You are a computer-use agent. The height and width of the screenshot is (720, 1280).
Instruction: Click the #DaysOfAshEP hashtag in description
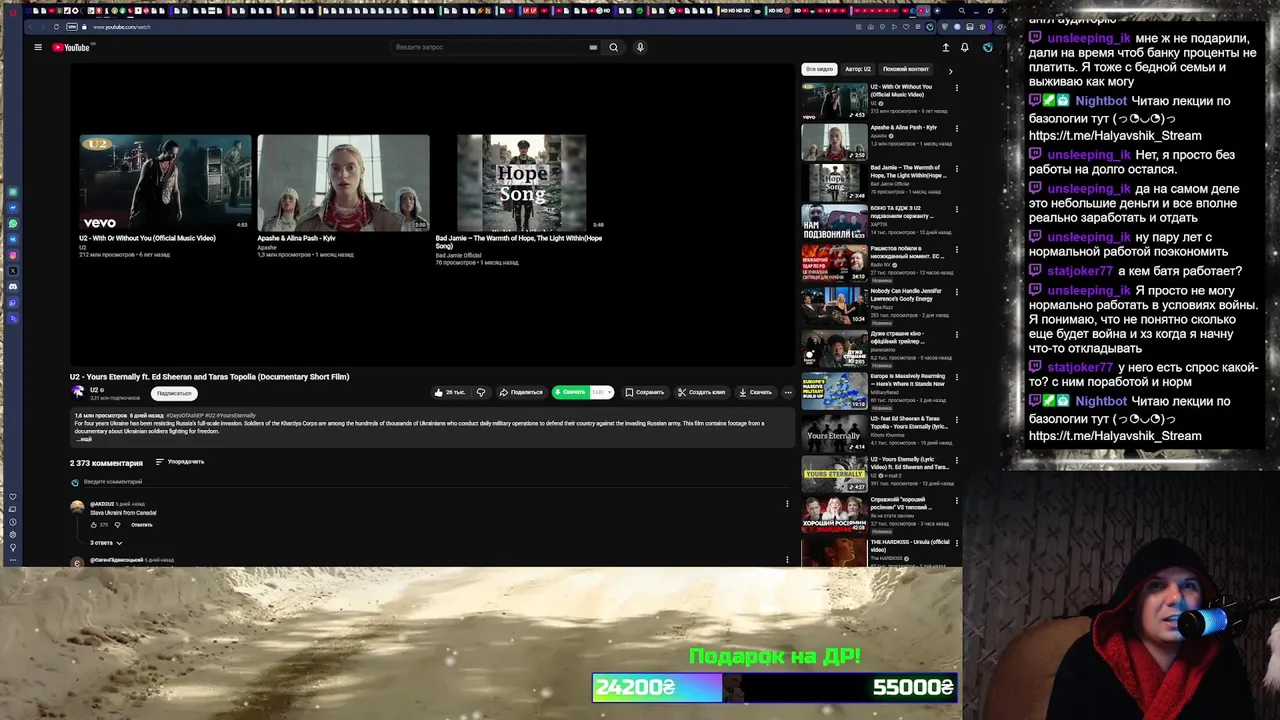click(185, 415)
